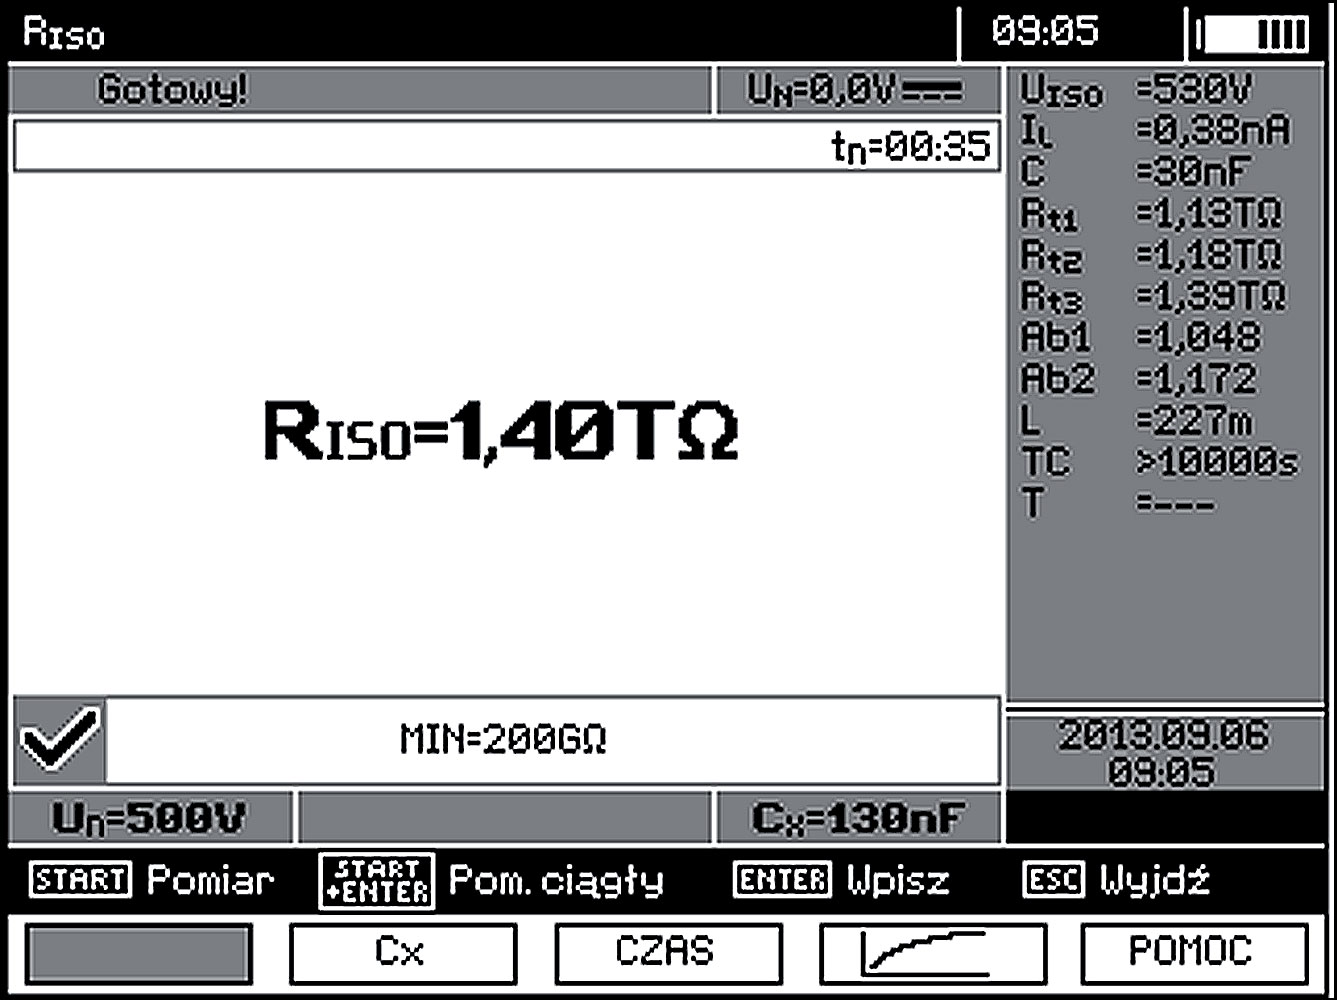Click the TC >10000s time constant row
This screenshot has height=1000, width=1337.
pos(1159,462)
